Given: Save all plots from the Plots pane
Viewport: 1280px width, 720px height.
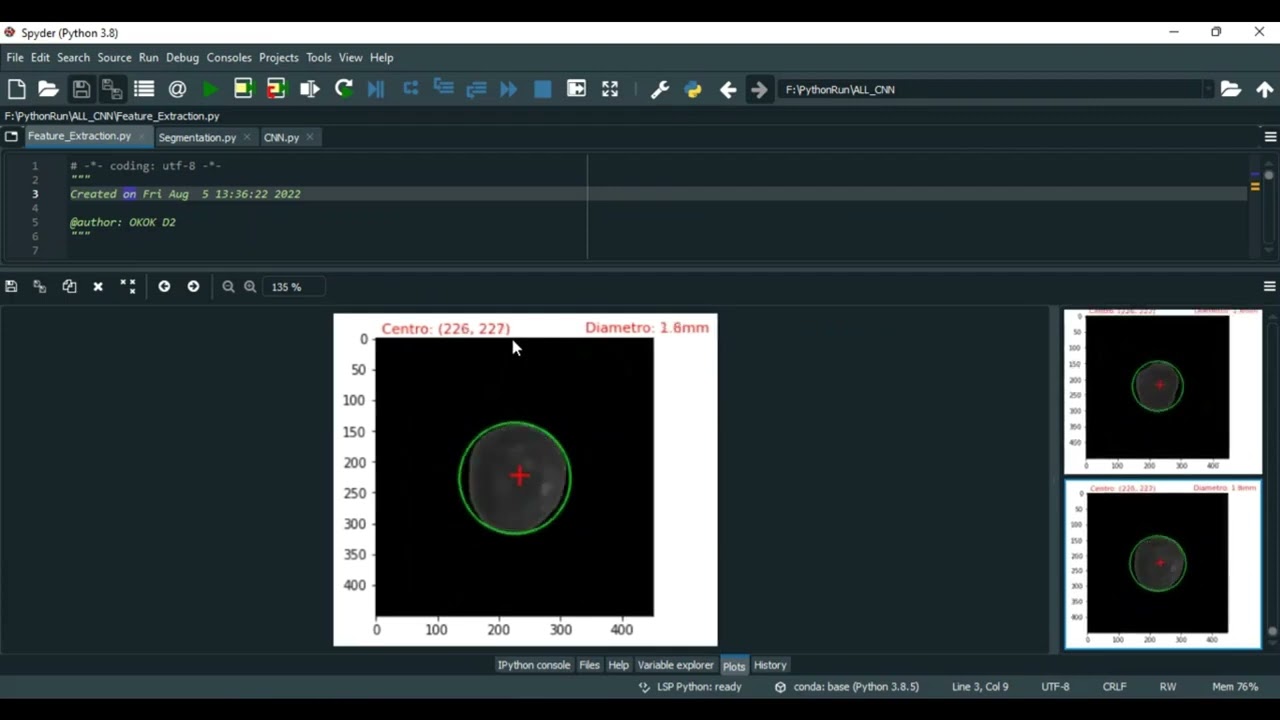Looking at the screenshot, I should click(39, 286).
